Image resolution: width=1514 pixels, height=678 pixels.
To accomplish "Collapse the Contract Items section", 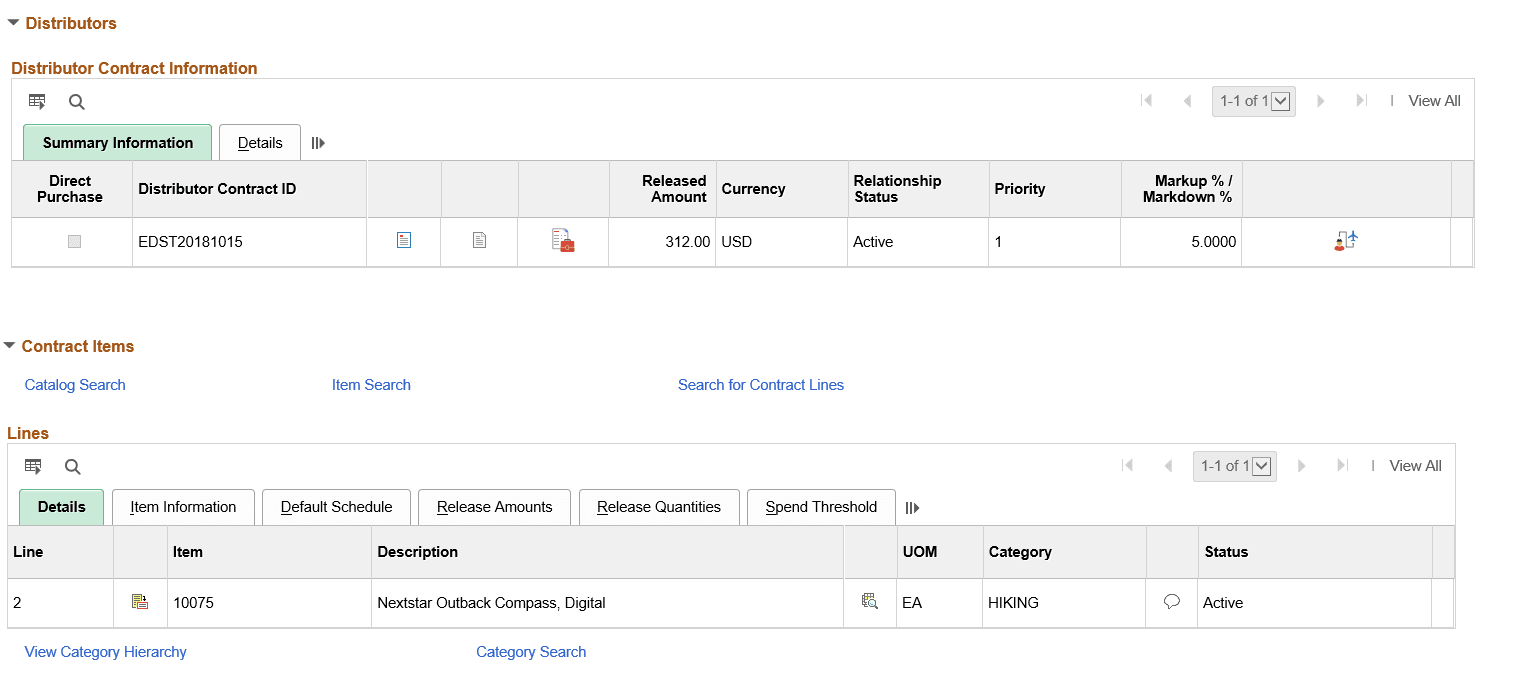I will [x=11, y=345].
